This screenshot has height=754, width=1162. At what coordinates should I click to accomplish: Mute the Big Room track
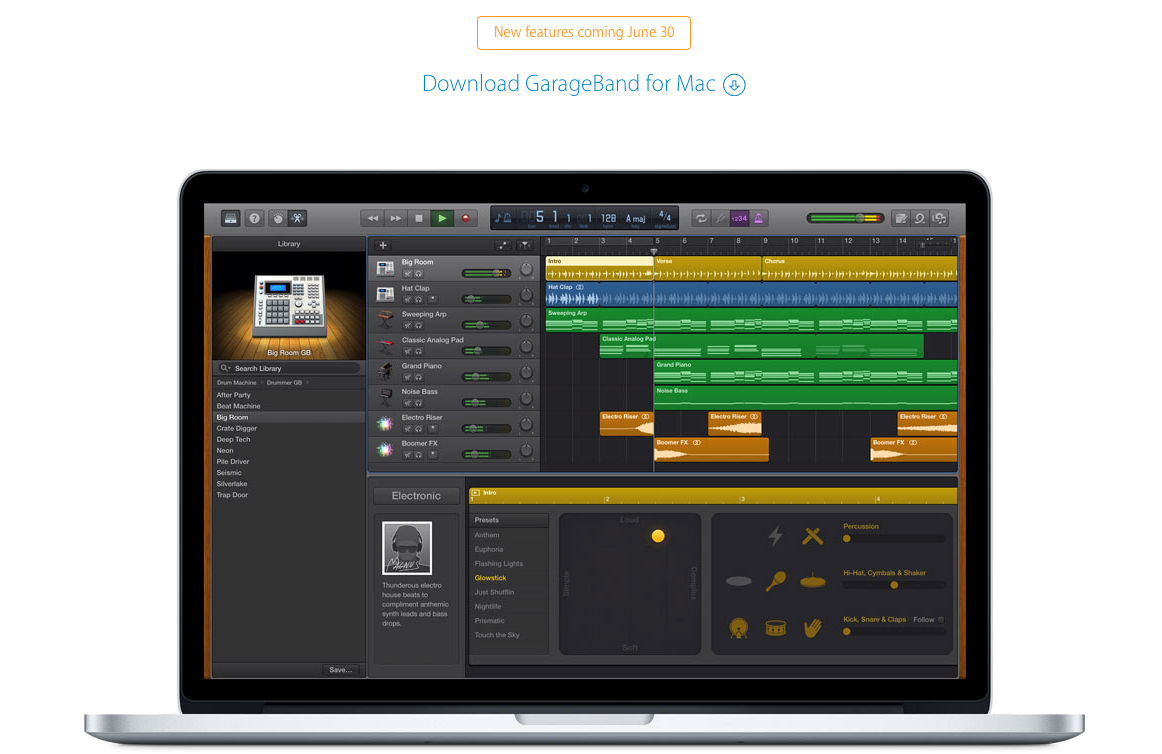(407, 274)
